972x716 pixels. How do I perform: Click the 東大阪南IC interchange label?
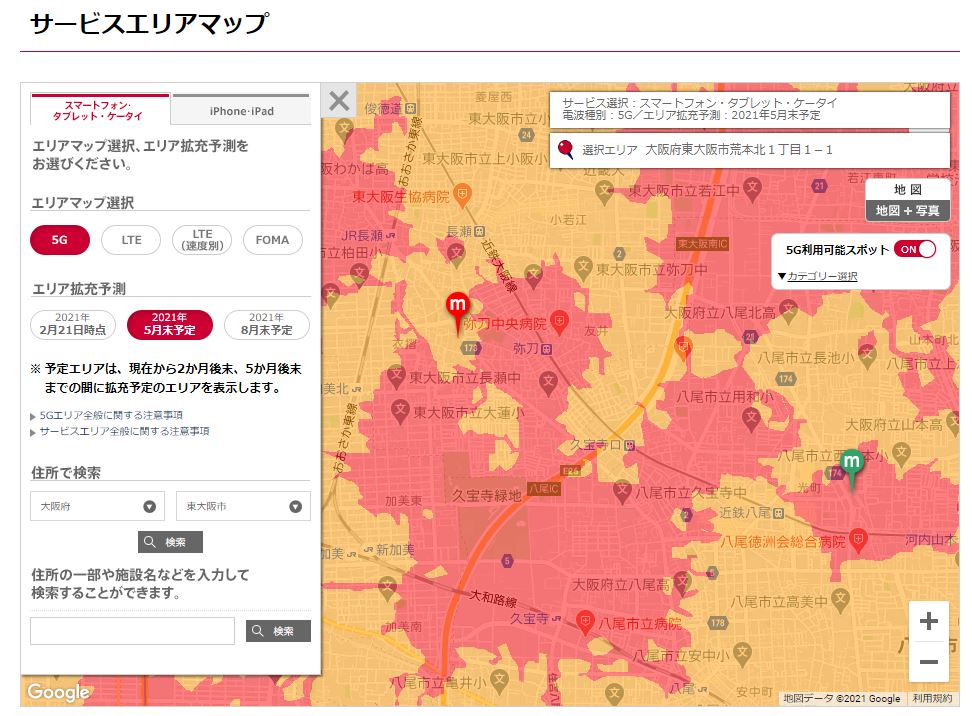point(702,244)
